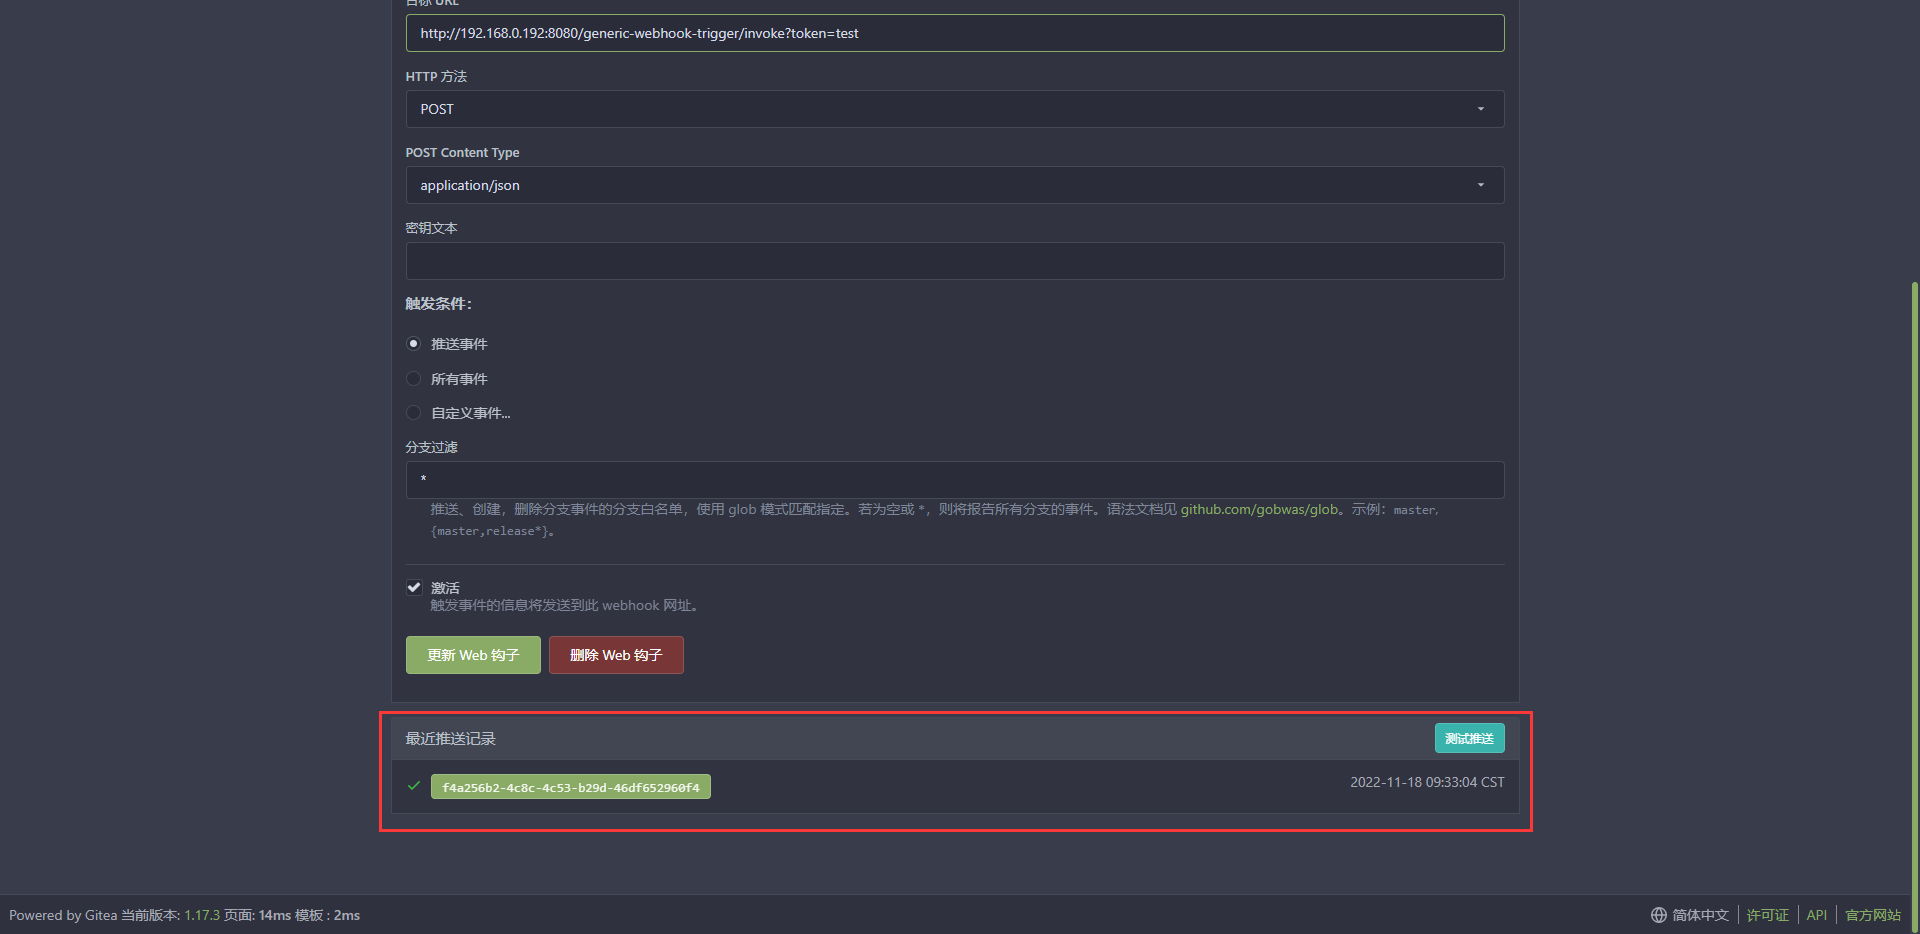Open the POST Content Type dropdown
1920x934 pixels.
[954, 185]
